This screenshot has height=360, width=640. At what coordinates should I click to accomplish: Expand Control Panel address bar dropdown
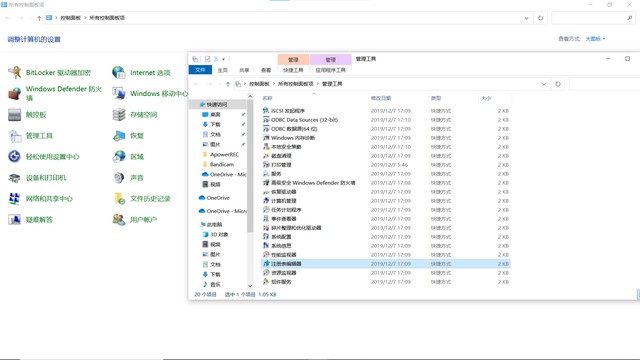527,18
